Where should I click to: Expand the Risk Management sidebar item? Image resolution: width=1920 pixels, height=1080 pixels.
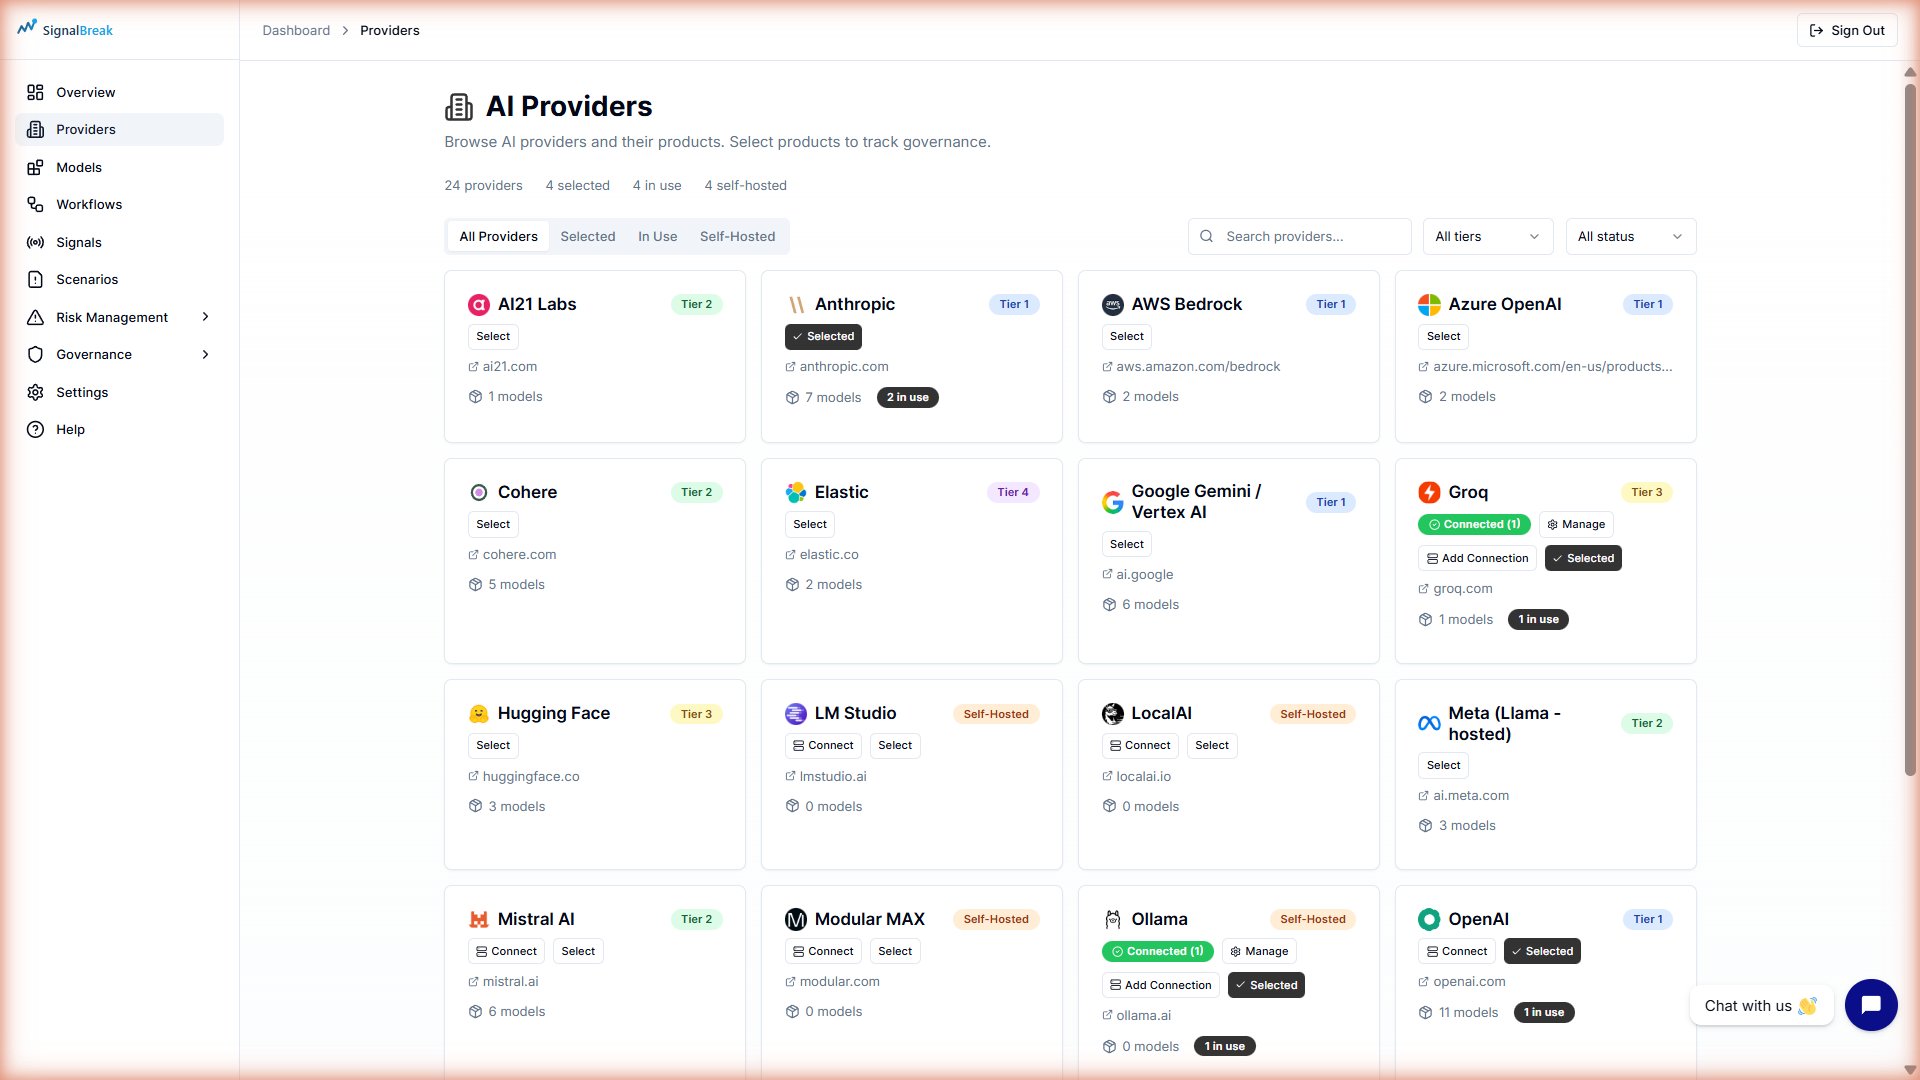[x=111, y=317]
